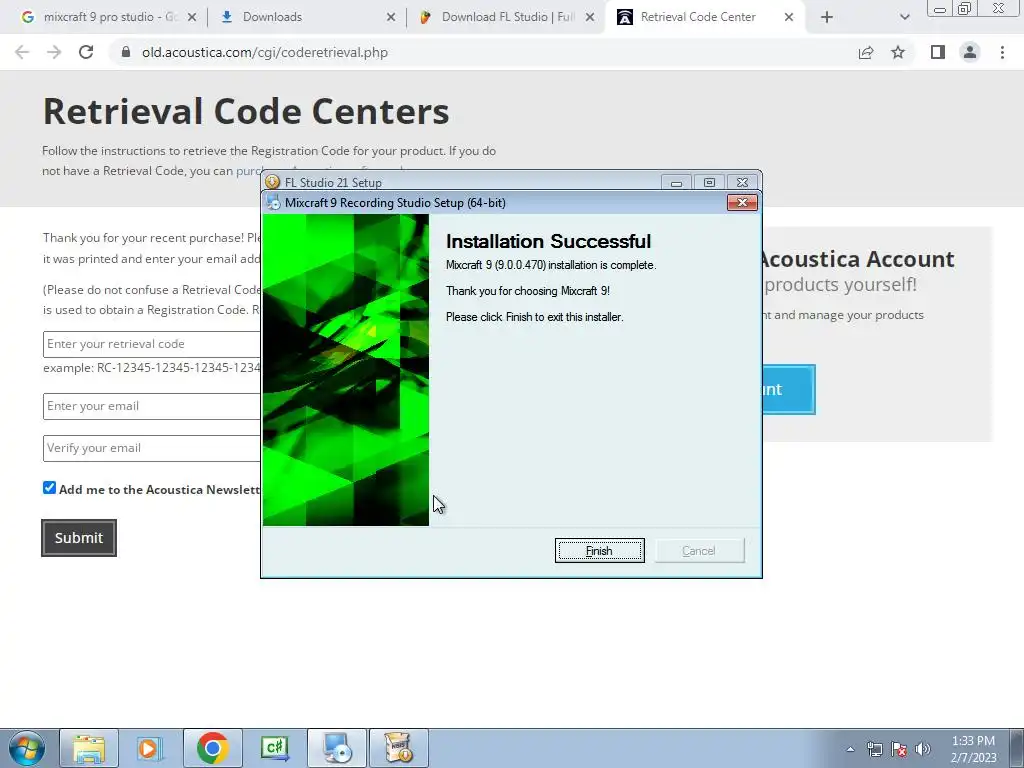Viewport: 1024px width, 768px height.
Task: Close the FL Studio 21 Setup window
Action: 743,183
